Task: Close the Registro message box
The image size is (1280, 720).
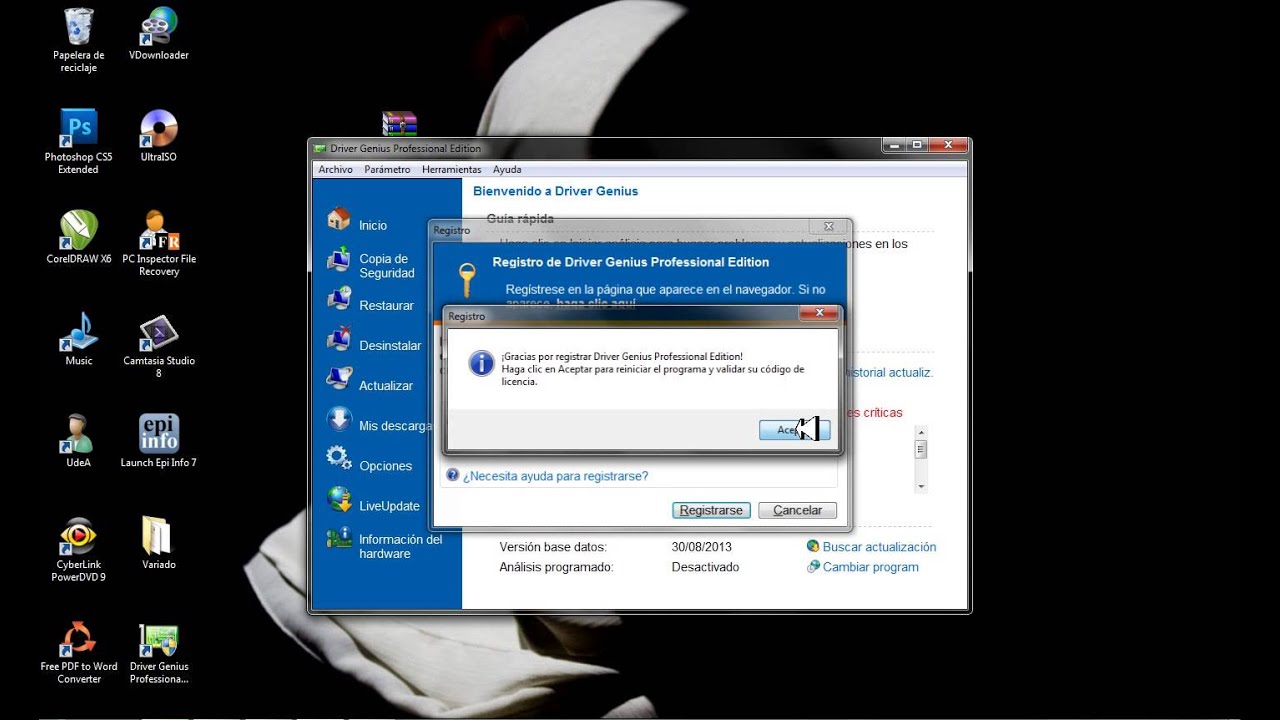Action: tap(818, 314)
